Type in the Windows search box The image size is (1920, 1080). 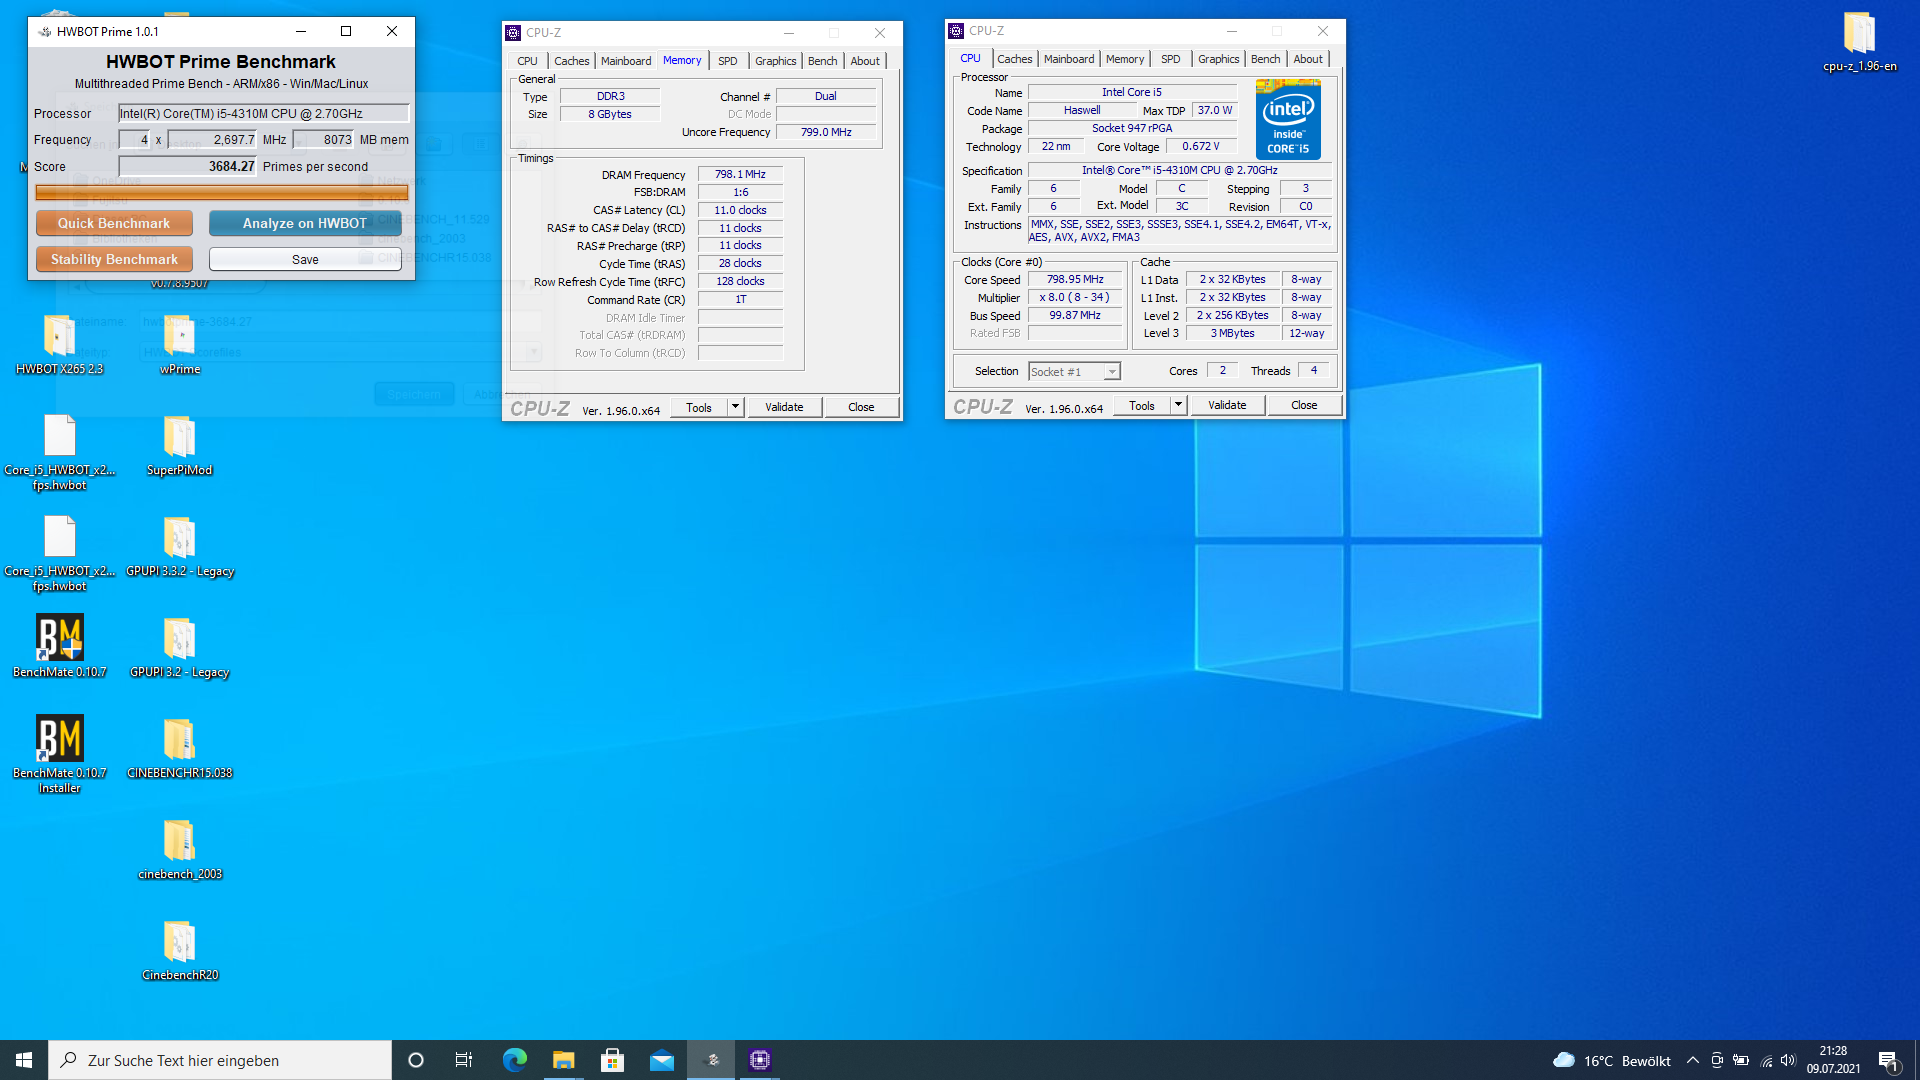(x=220, y=1060)
